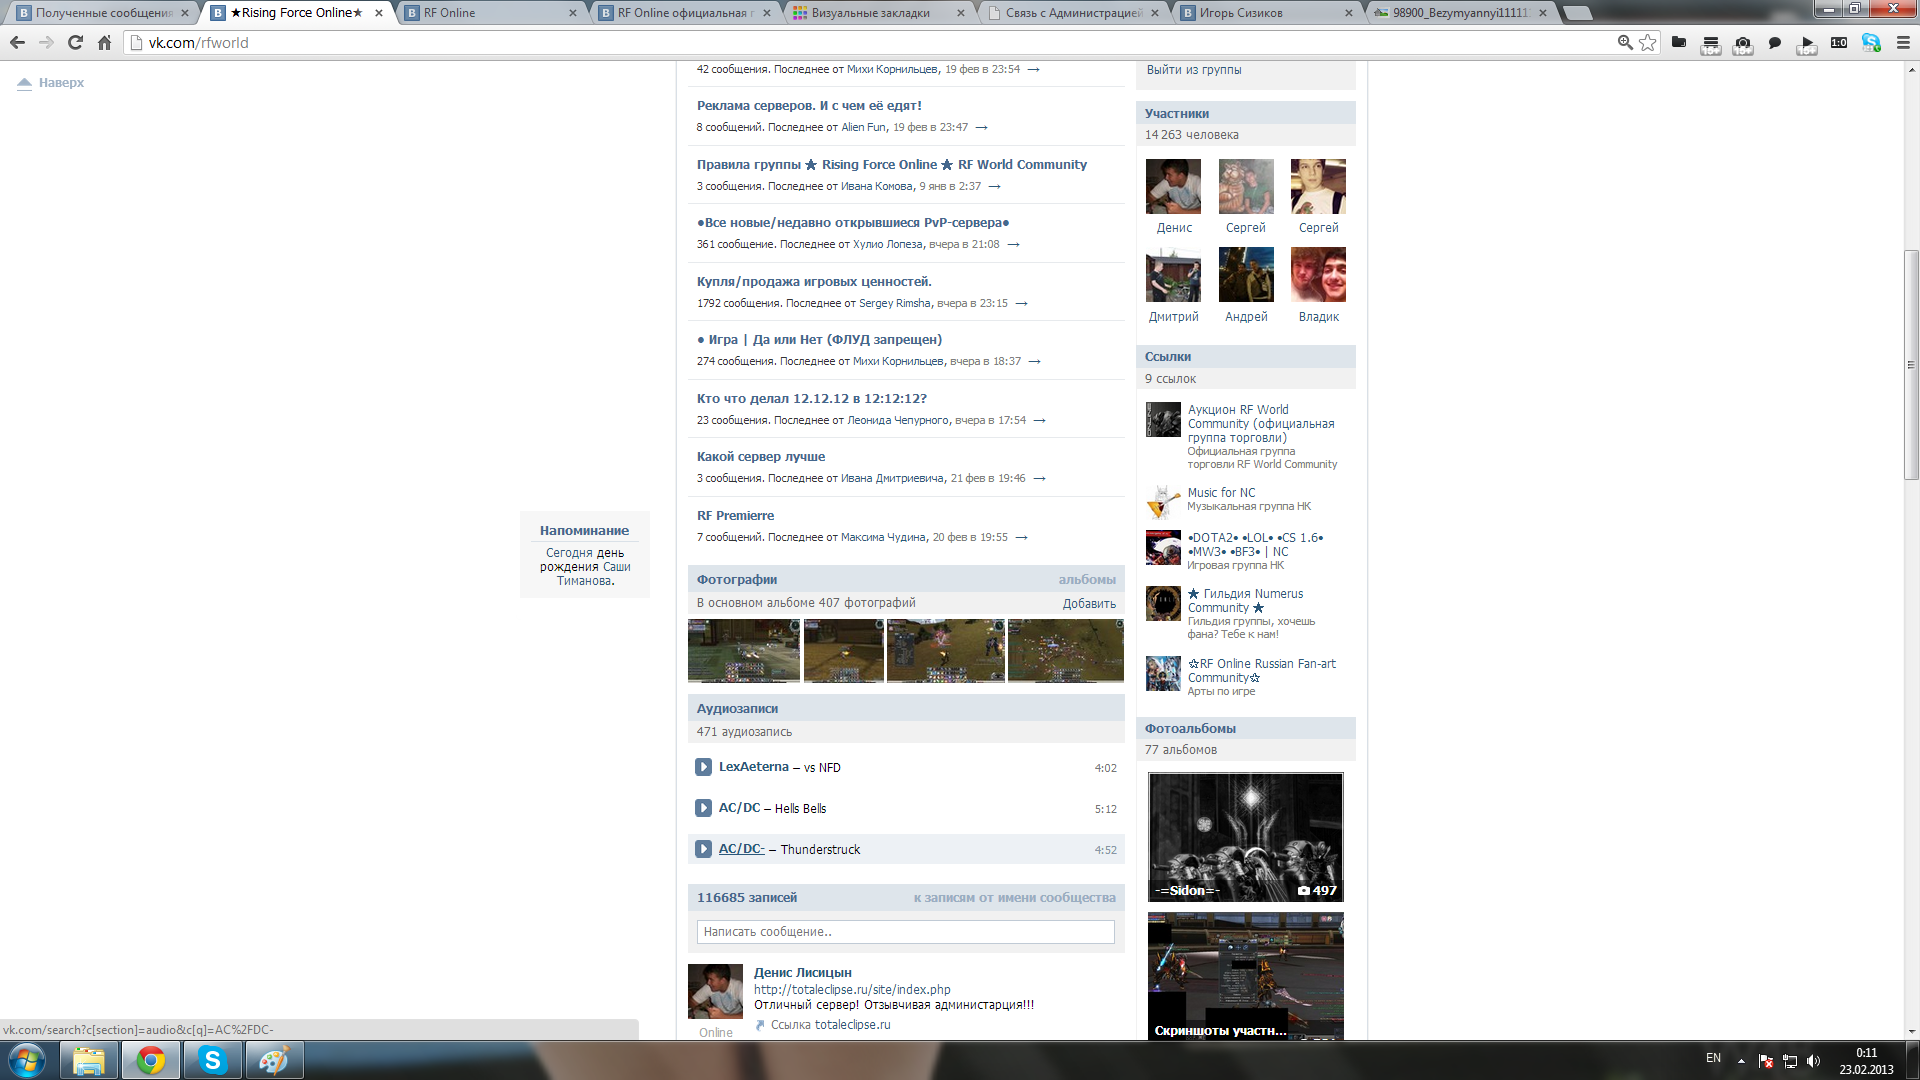Open File Explorer from taskbar
This screenshot has height=1080, width=1920.
(x=89, y=1060)
